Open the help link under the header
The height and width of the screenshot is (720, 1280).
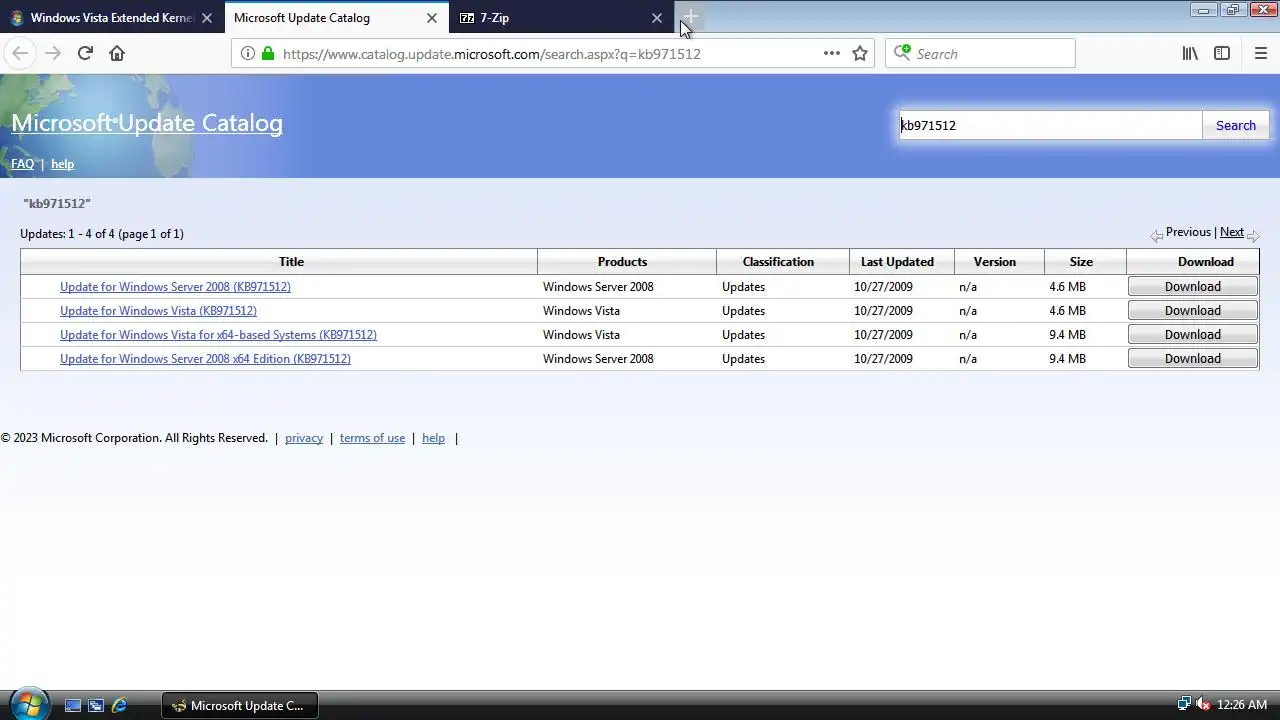[62, 164]
